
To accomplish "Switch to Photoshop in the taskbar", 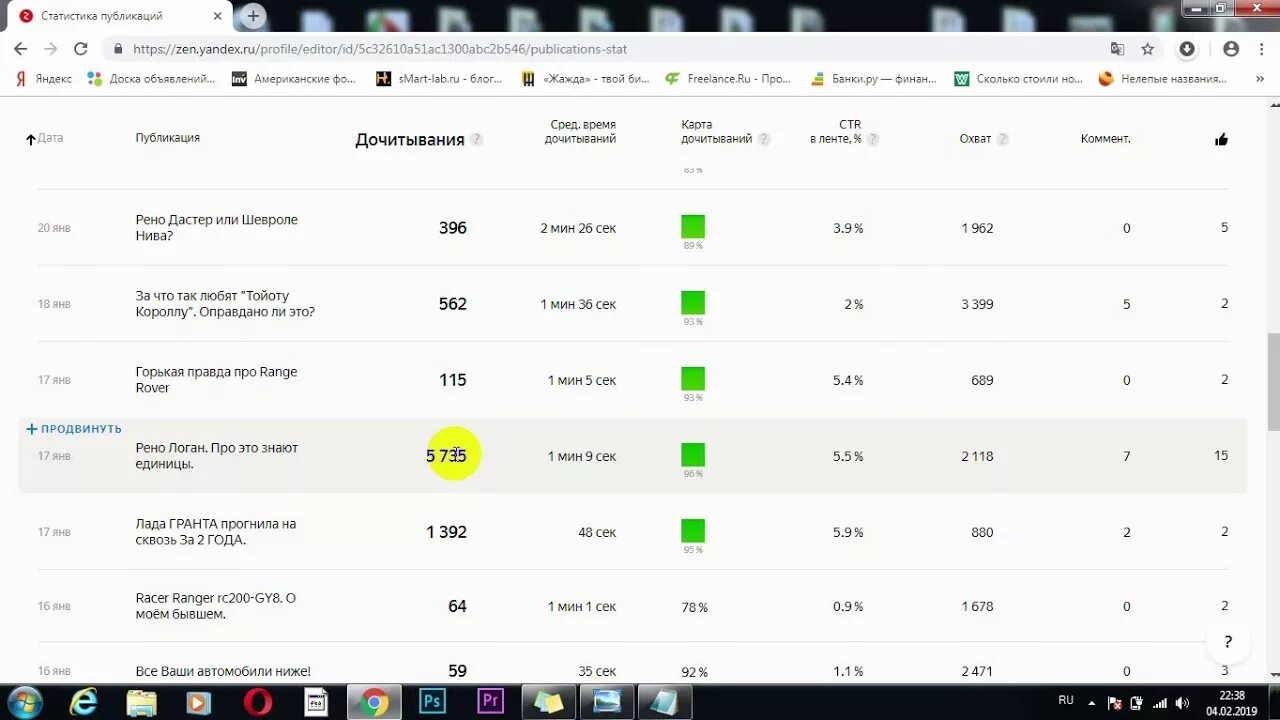I will pyautogui.click(x=432, y=702).
